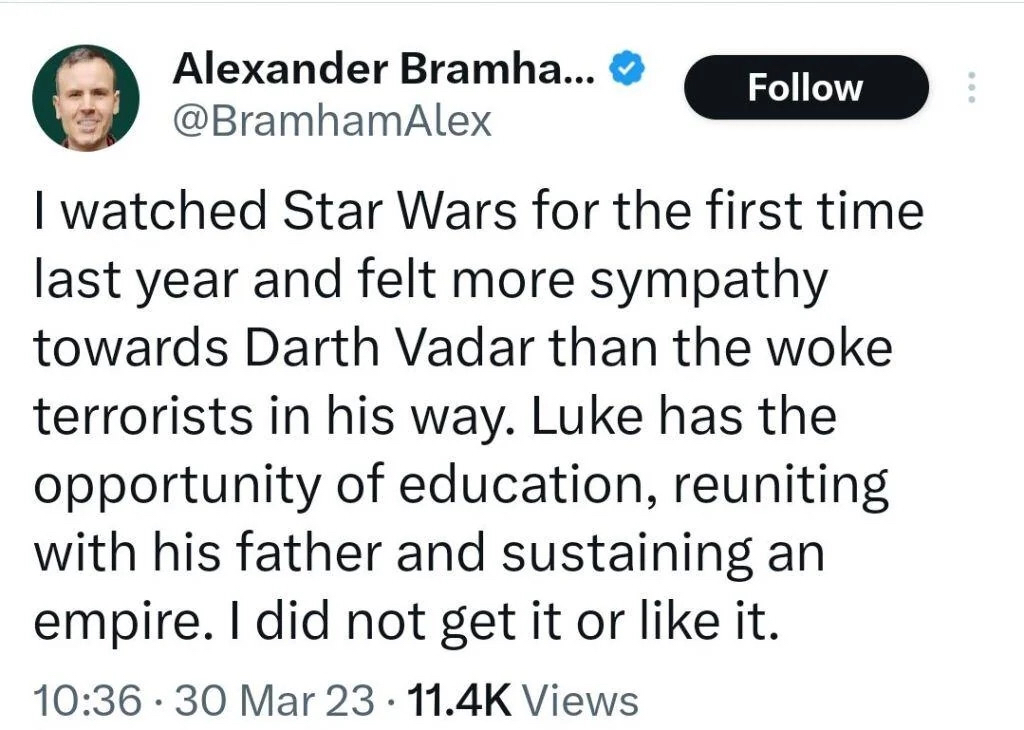This screenshot has height=730, width=1024.
Task: Open the 11.4K Views count
Action: pos(524,699)
